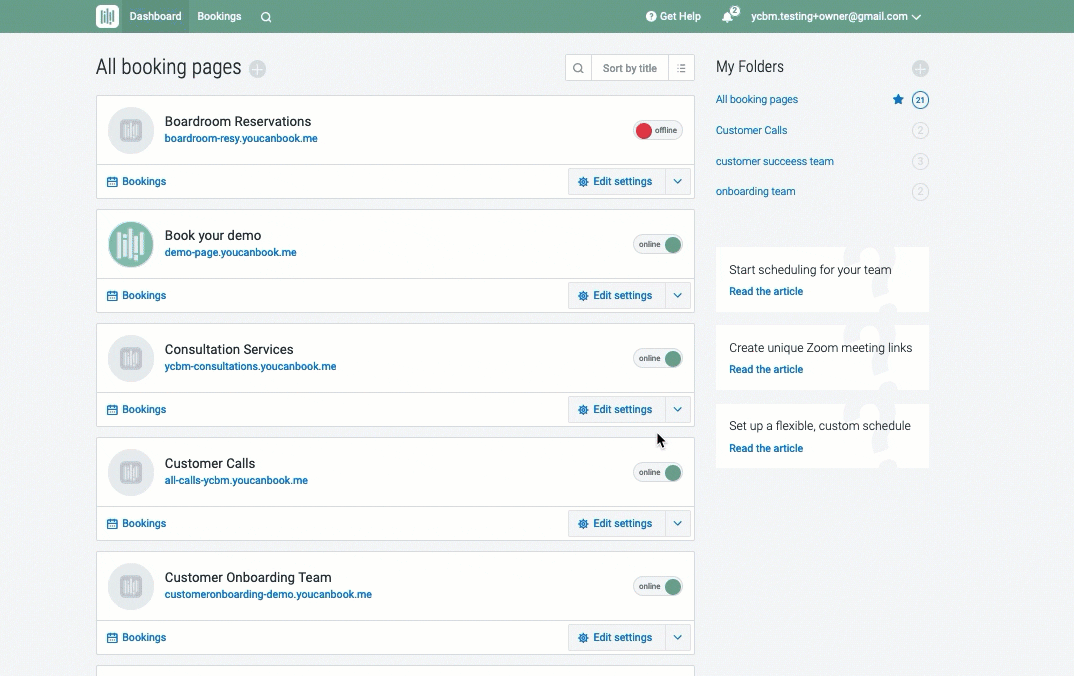Click the Customer Calls page avatar
The width and height of the screenshot is (1074, 676).
coord(131,473)
